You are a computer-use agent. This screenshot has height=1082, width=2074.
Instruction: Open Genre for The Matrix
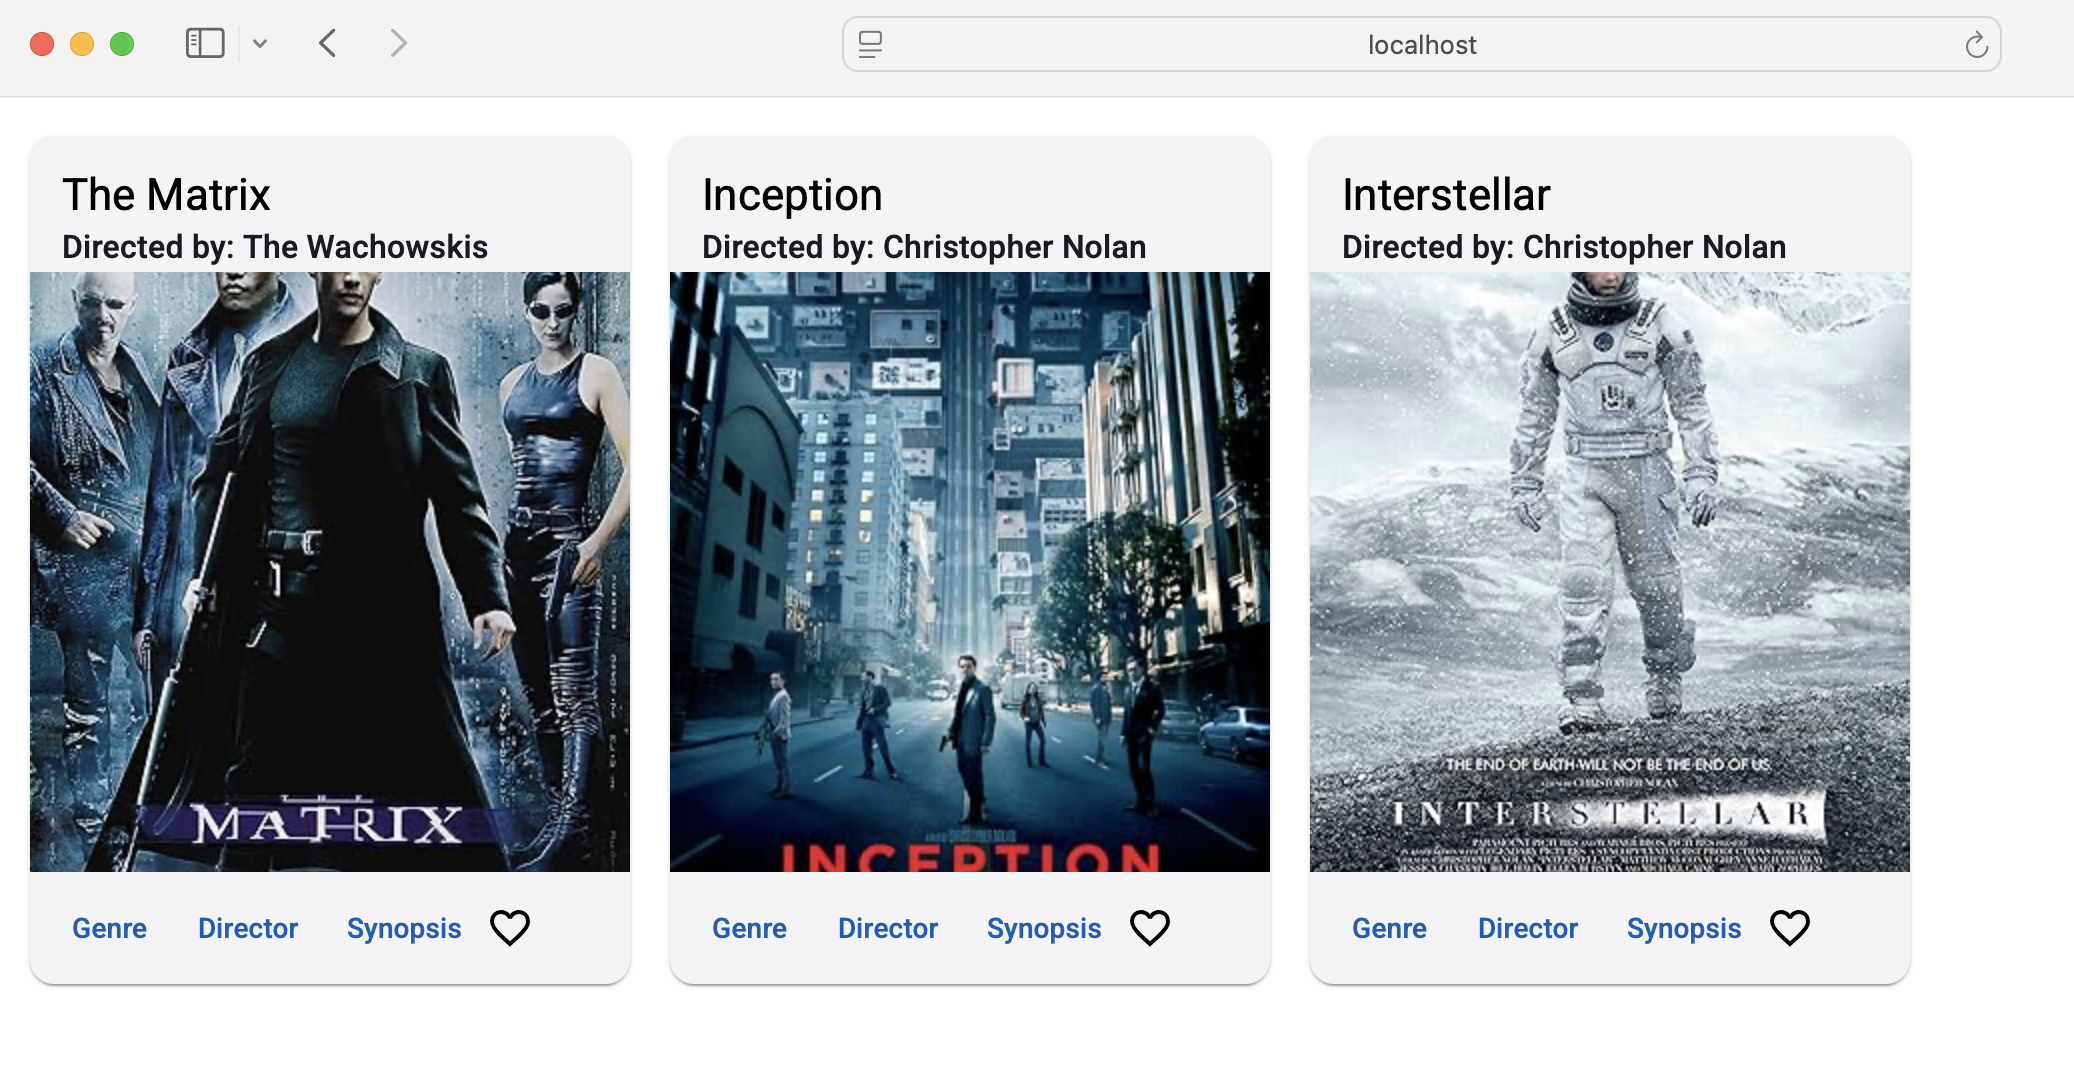pyautogui.click(x=109, y=928)
